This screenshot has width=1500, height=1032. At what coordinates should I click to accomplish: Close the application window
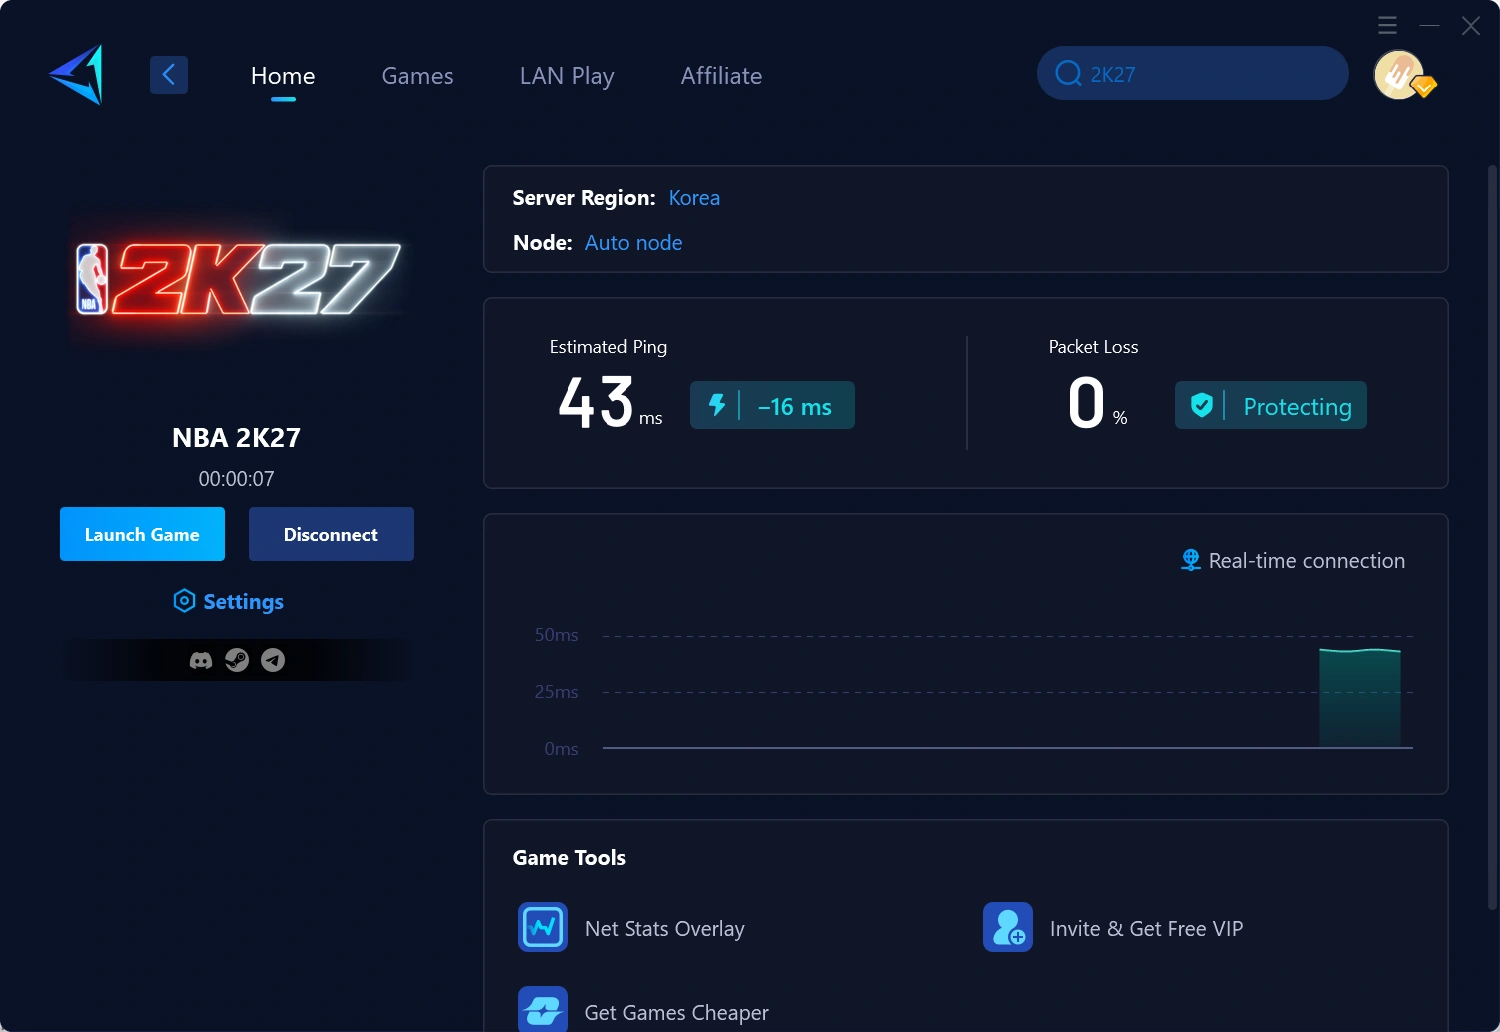(1470, 25)
